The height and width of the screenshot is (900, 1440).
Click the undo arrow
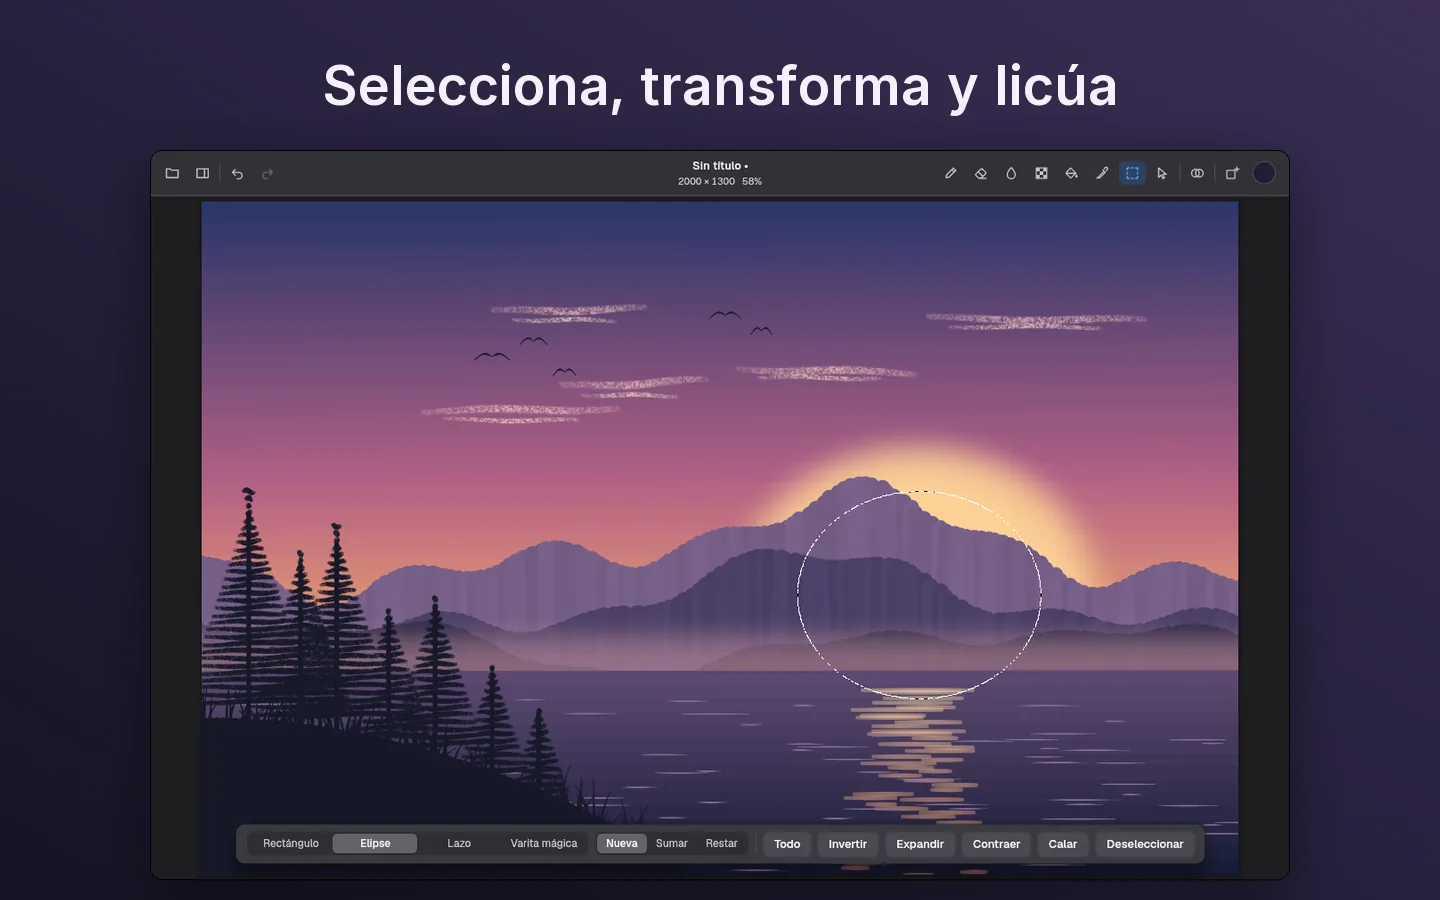point(237,173)
